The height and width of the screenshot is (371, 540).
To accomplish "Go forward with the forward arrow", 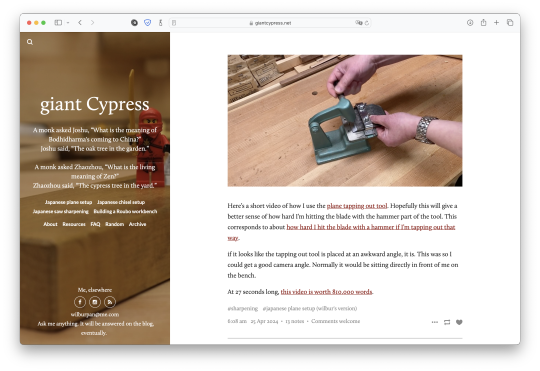I will coord(92,23).
